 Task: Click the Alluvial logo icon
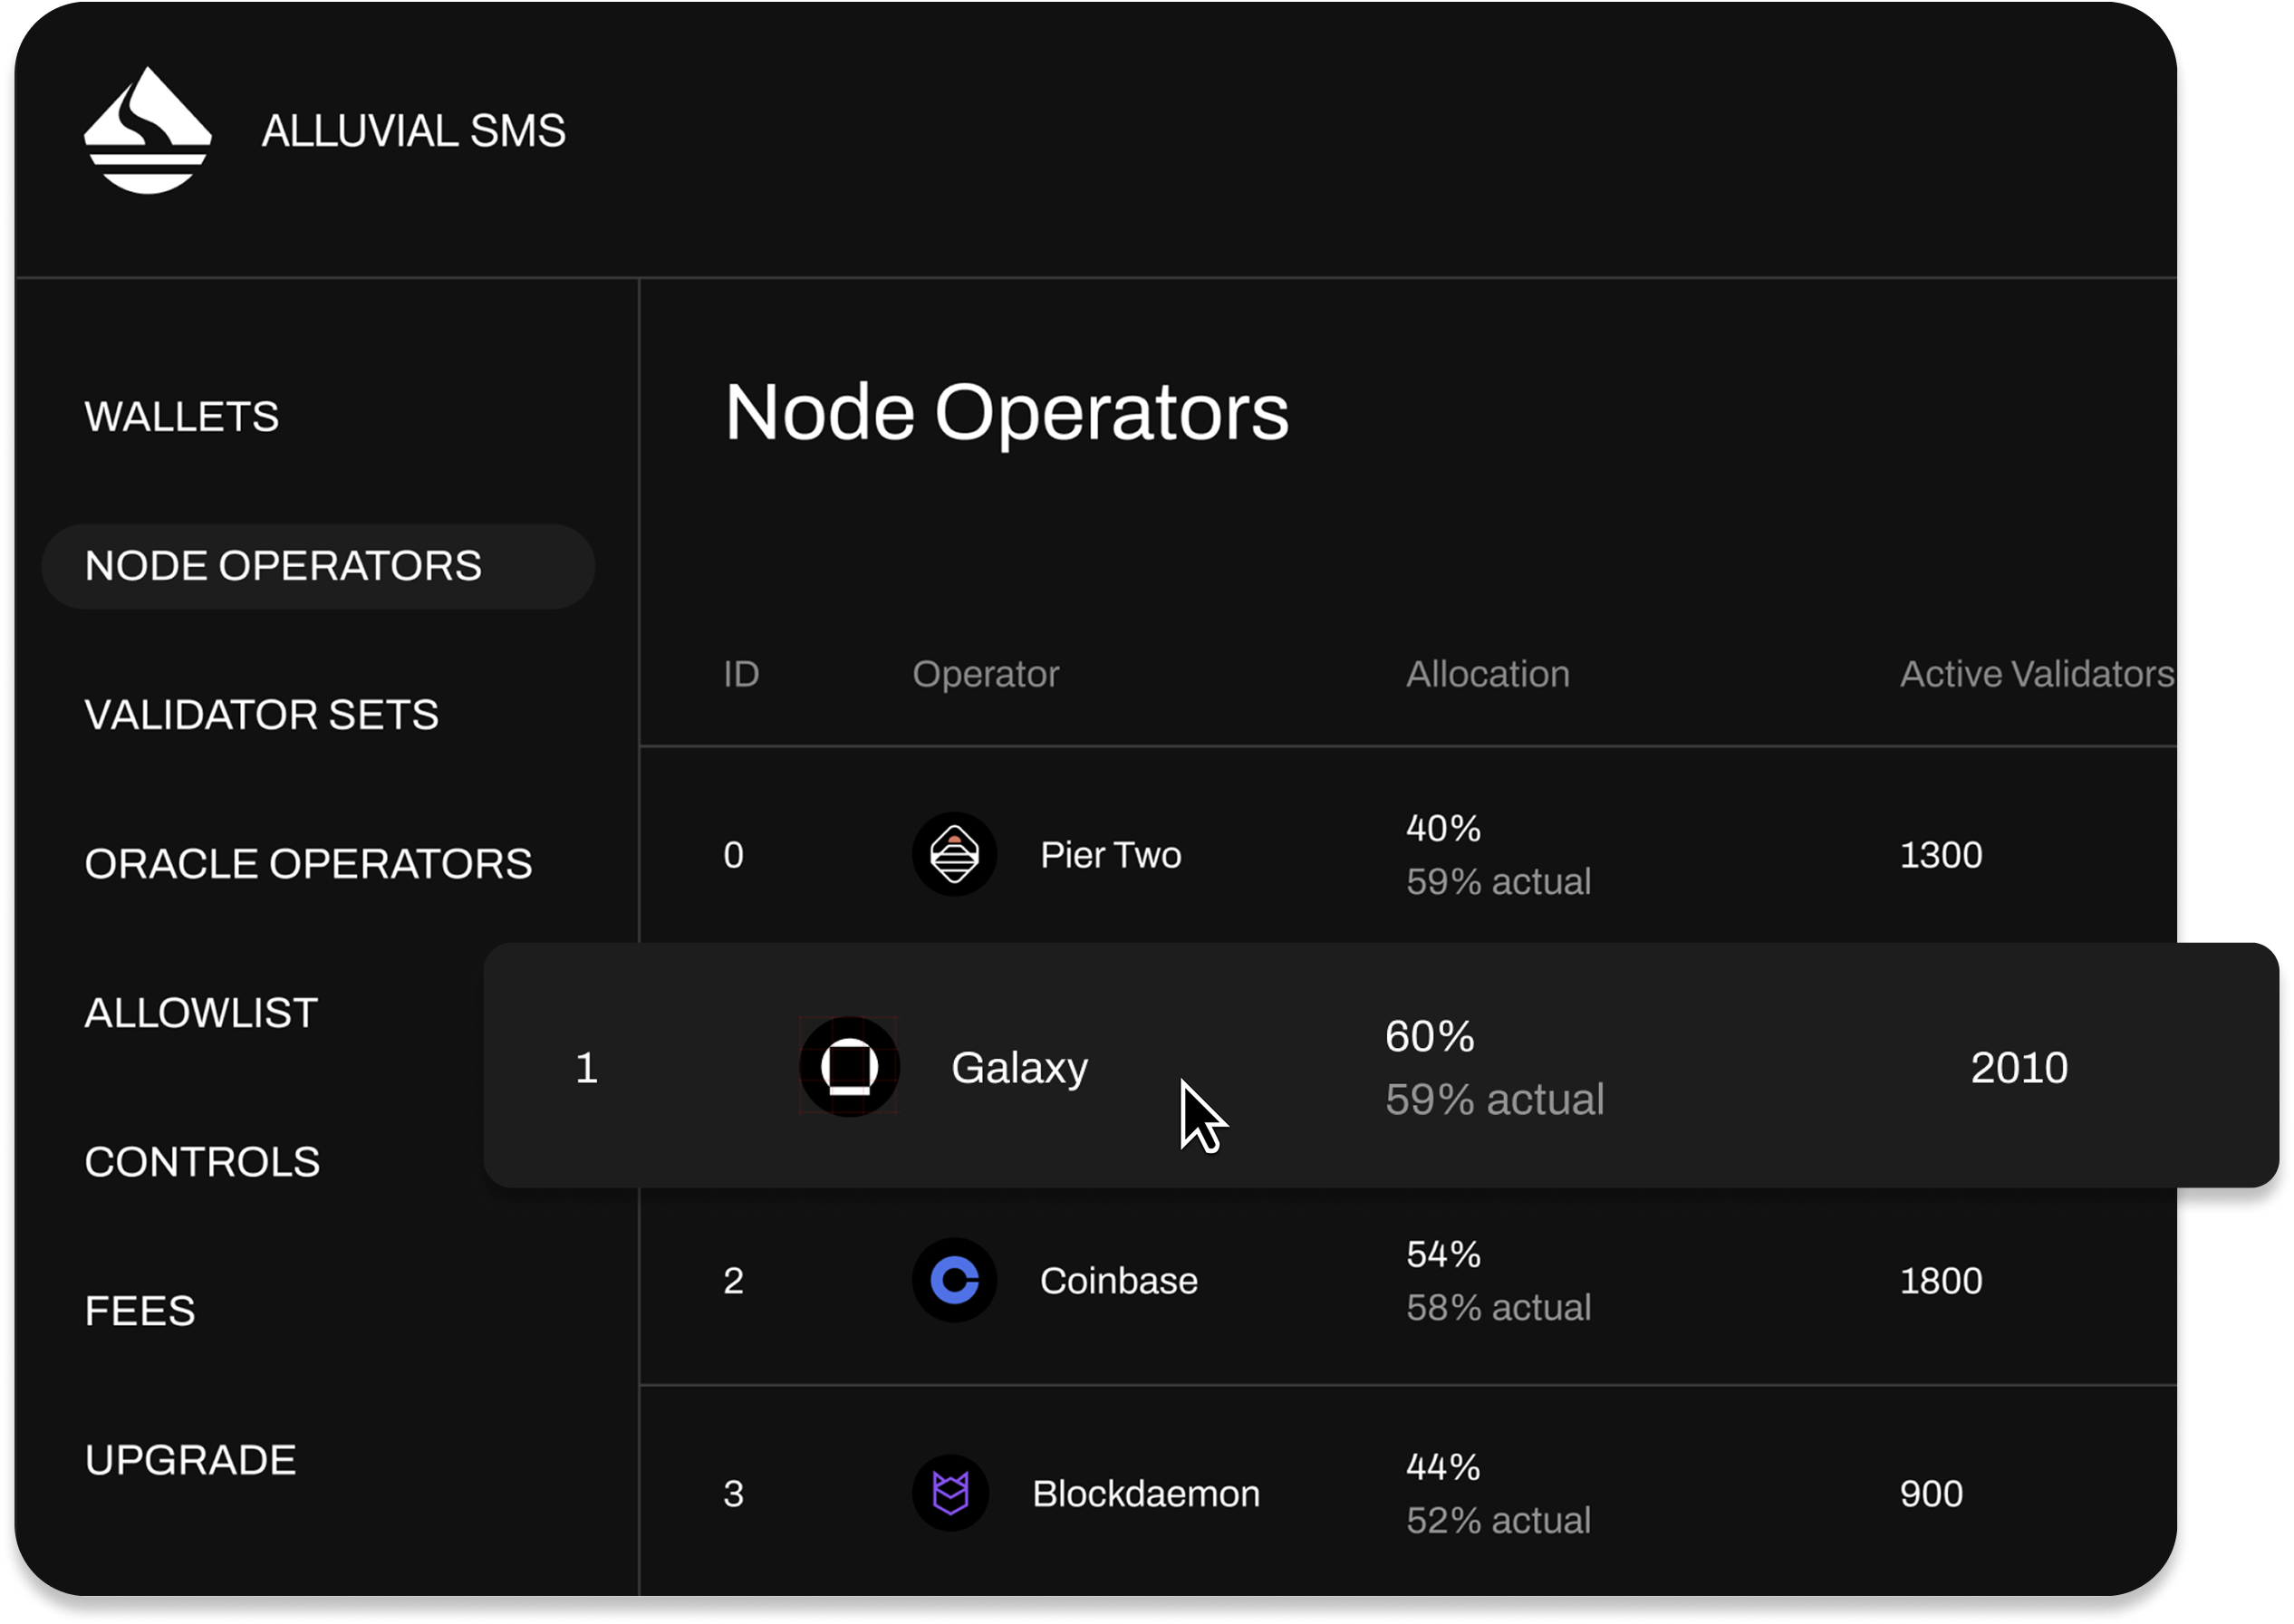pyautogui.click(x=147, y=131)
